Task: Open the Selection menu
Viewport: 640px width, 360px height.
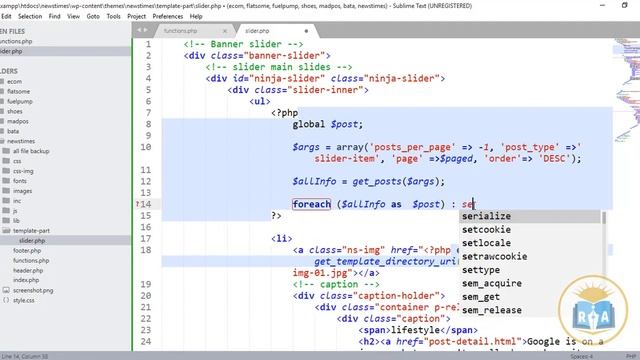Action: point(30,16)
